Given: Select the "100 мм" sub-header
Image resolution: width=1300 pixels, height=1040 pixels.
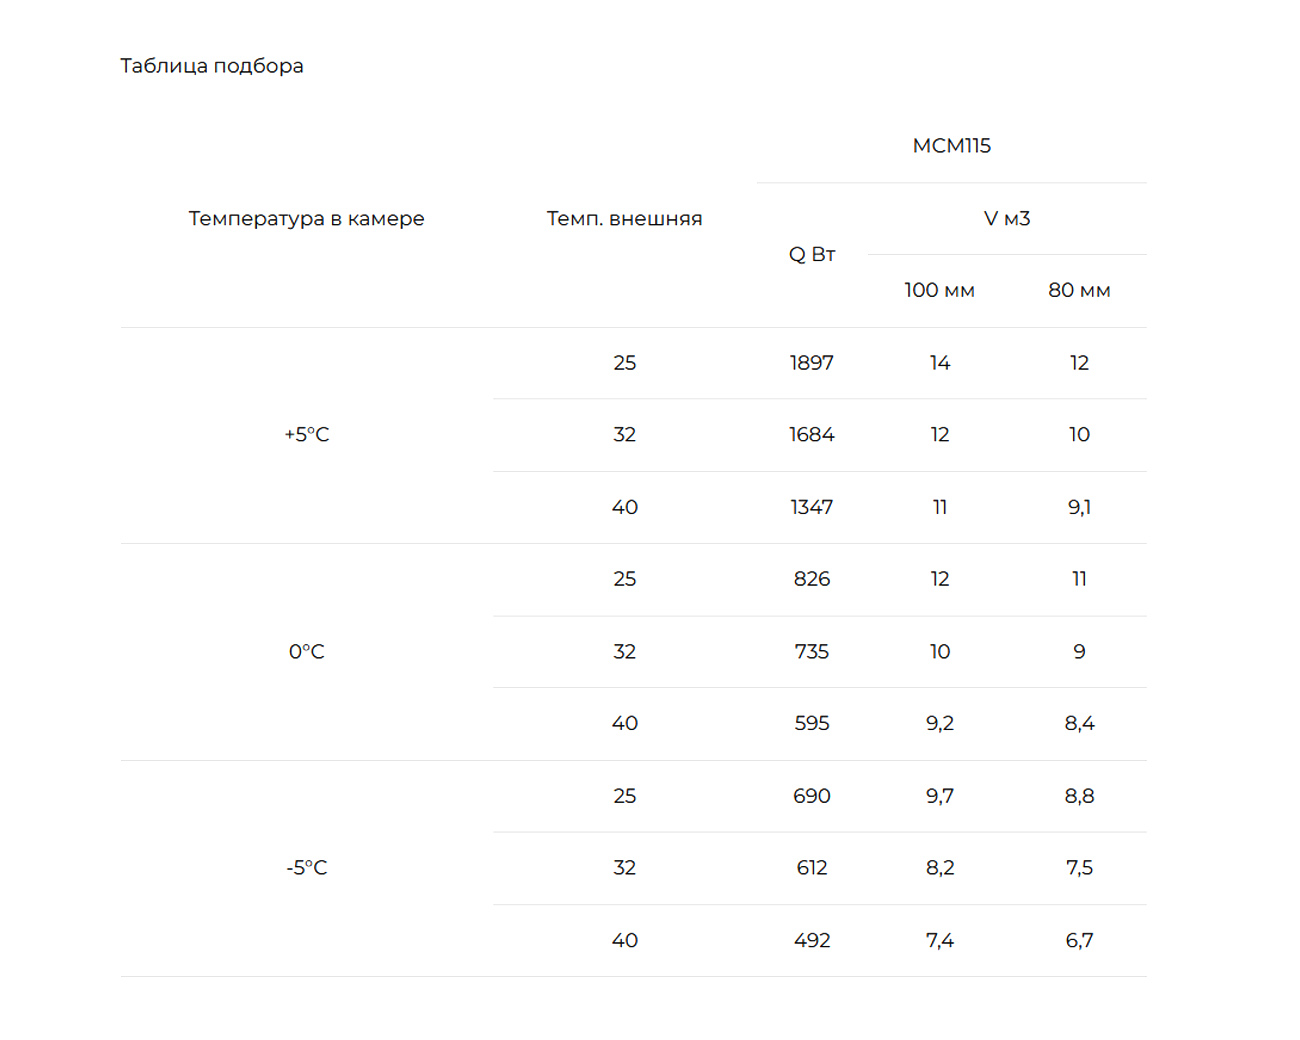Looking at the screenshot, I should coord(939,291).
